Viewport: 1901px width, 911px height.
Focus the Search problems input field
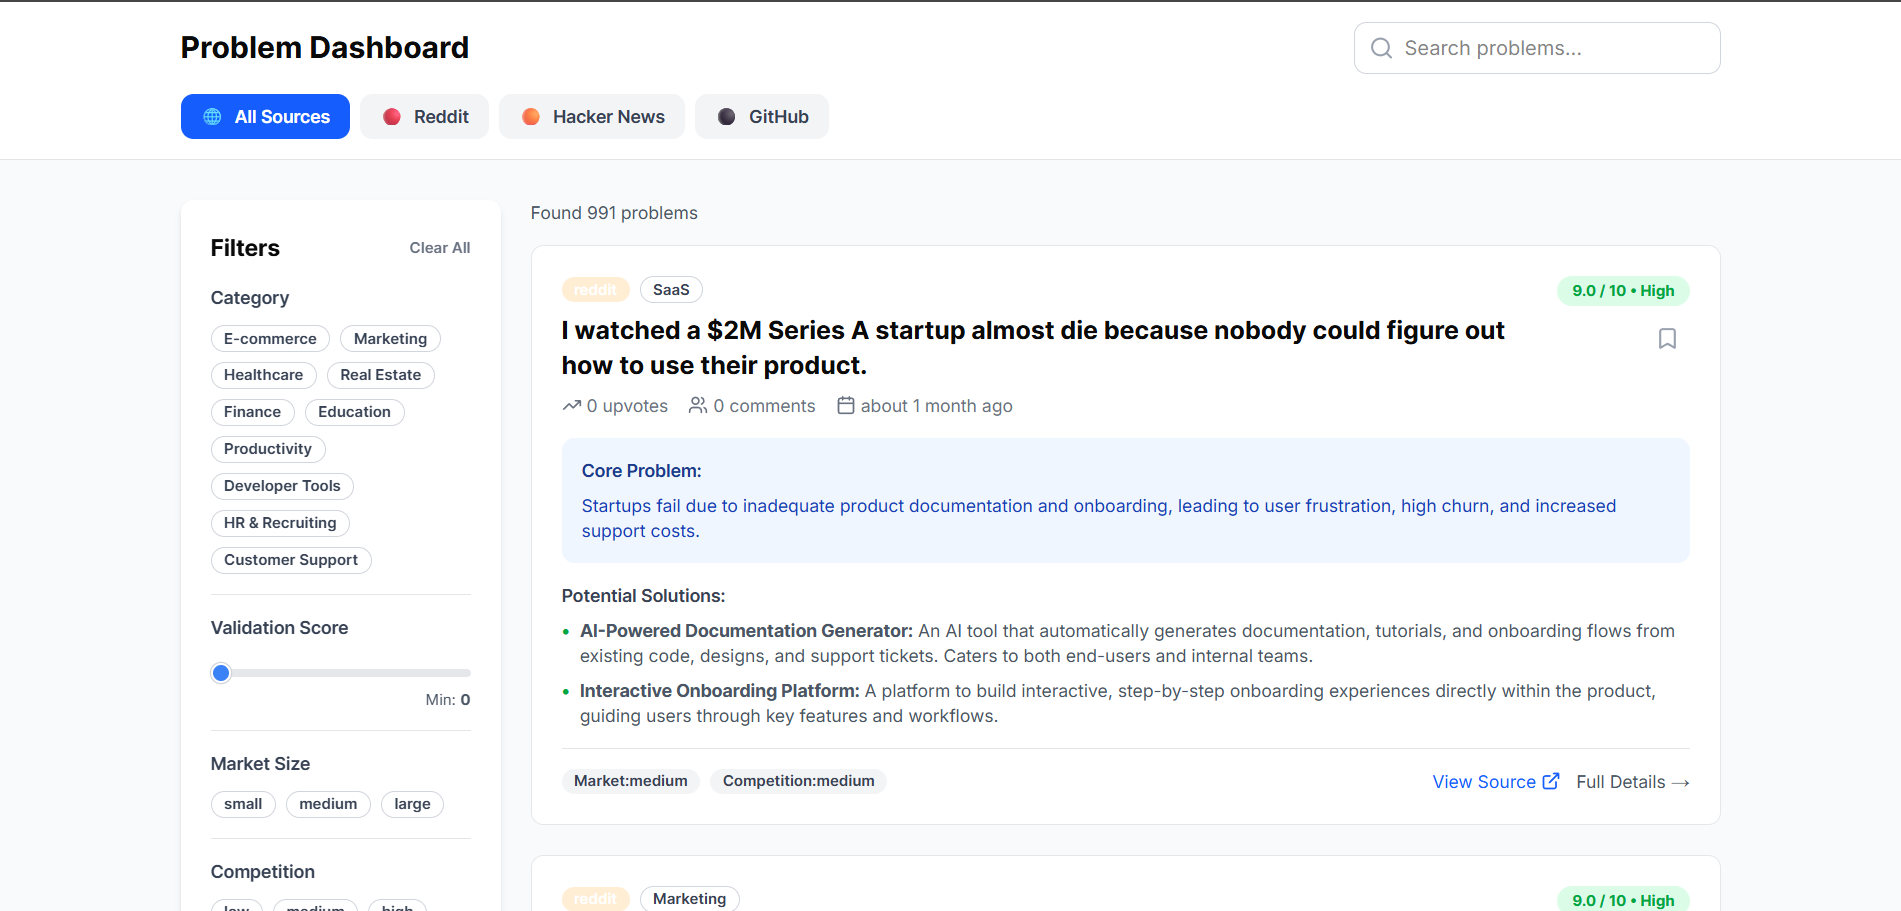click(x=1550, y=48)
